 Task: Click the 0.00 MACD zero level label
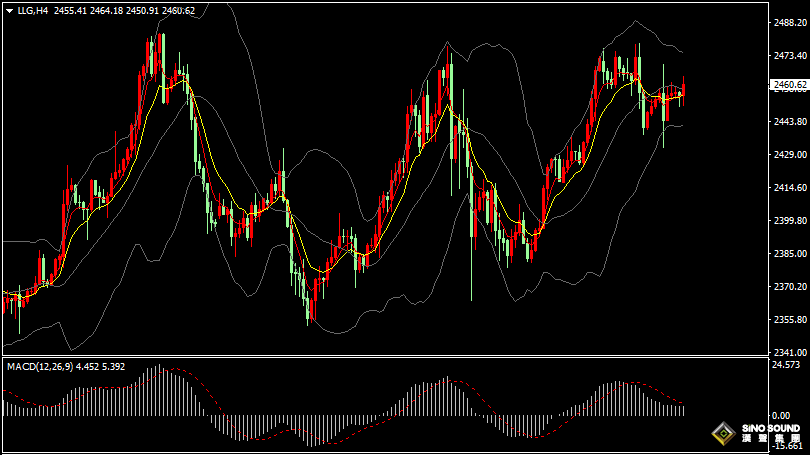tap(781, 415)
